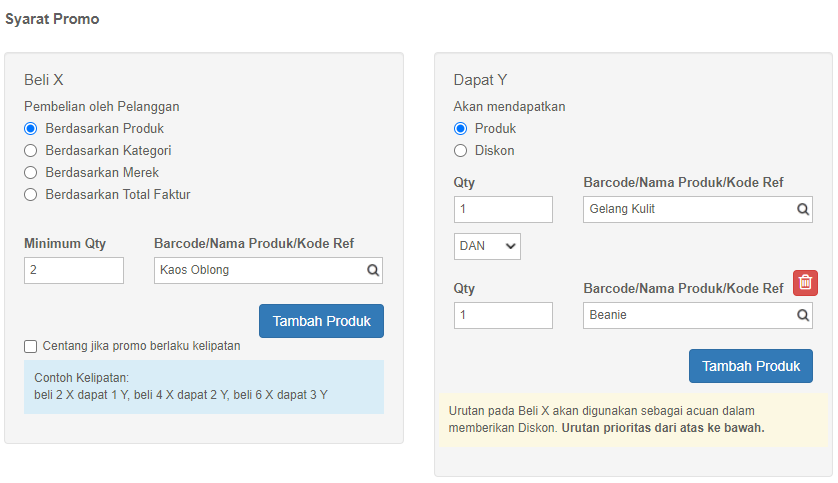Click Tambah Produk button in Beli X
Screen dimensions: 838x483
pyautogui.click(x=321, y=321)
